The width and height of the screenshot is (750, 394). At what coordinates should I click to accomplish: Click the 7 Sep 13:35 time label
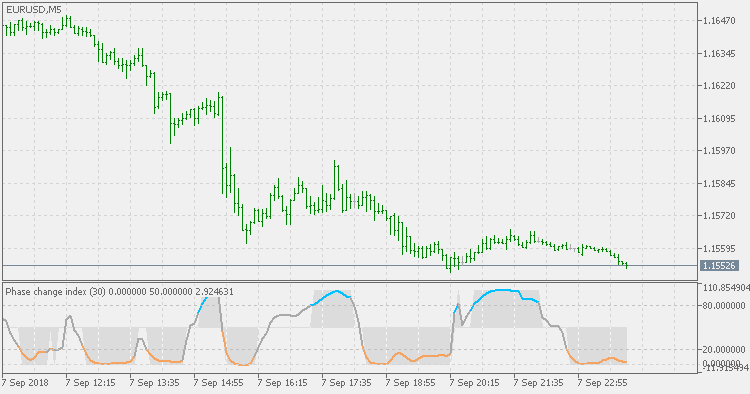(155, 383)
